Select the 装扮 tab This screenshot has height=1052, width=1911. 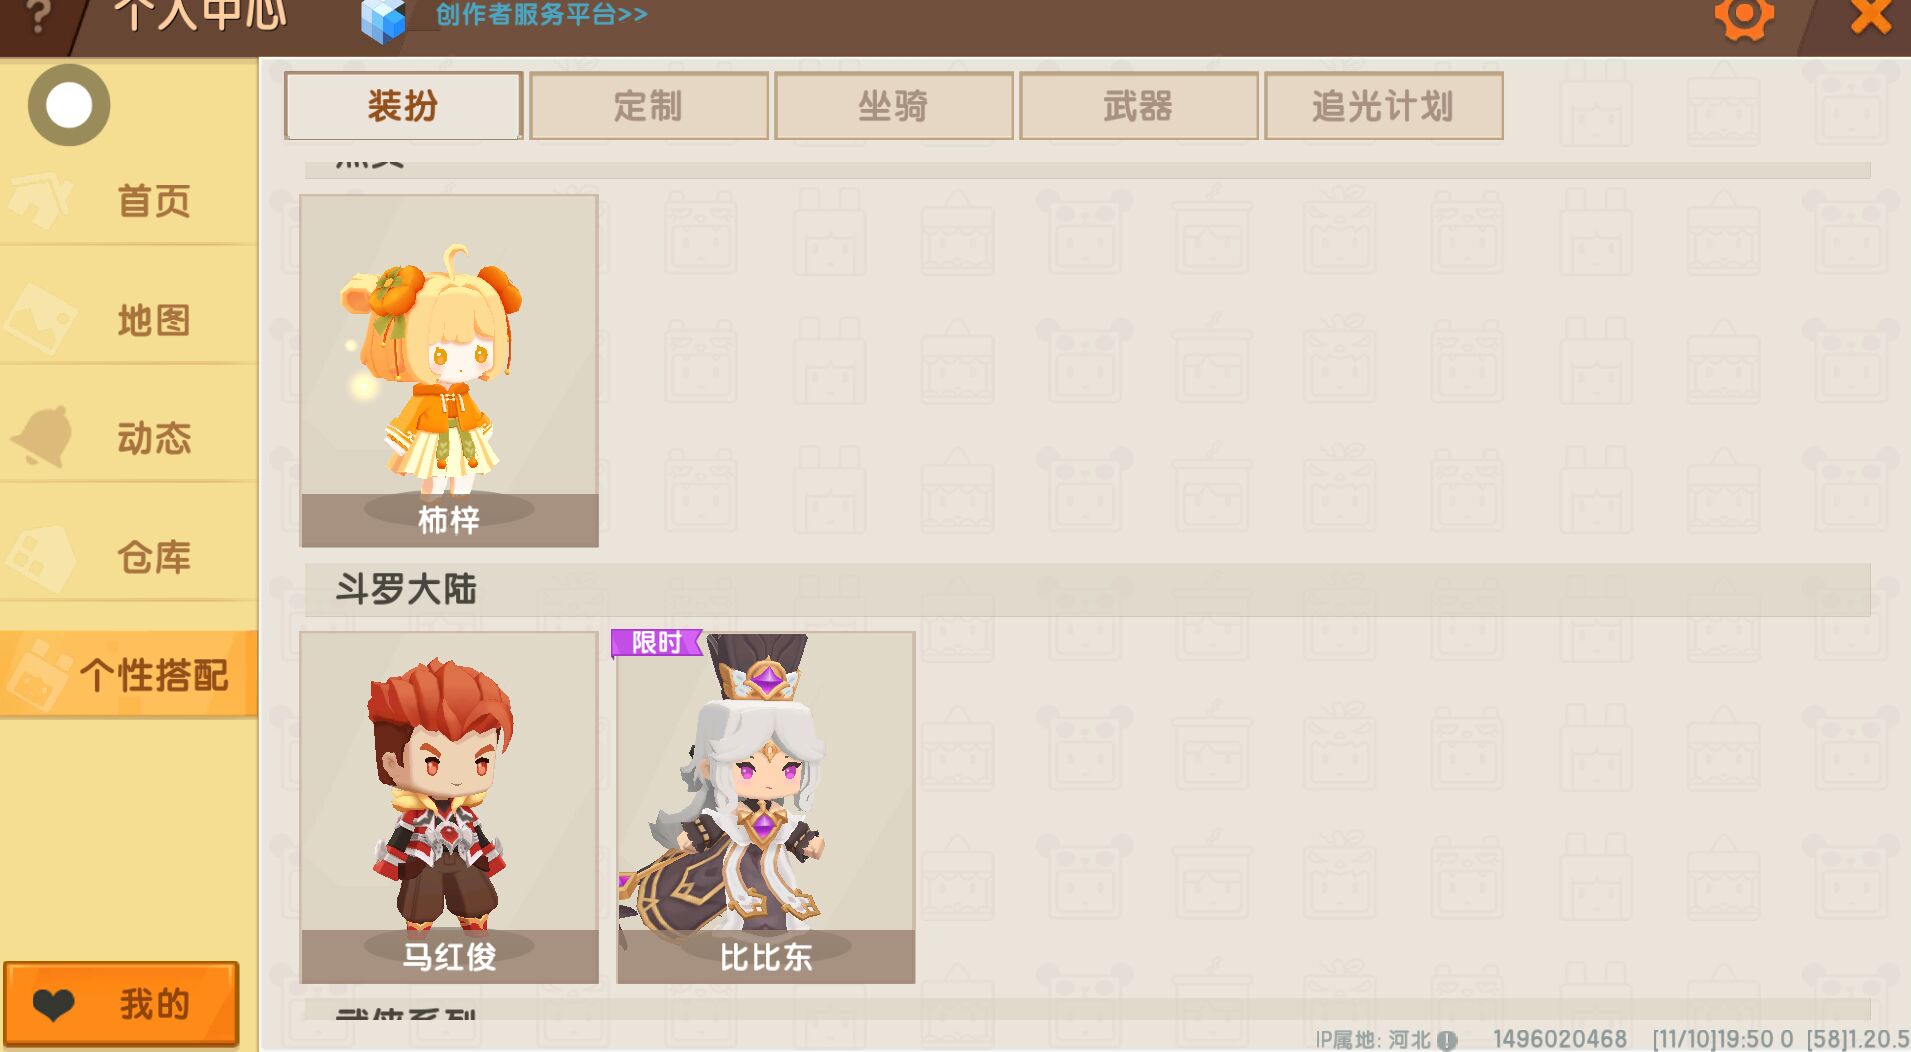pyautogui.click(x=403, y=106)
